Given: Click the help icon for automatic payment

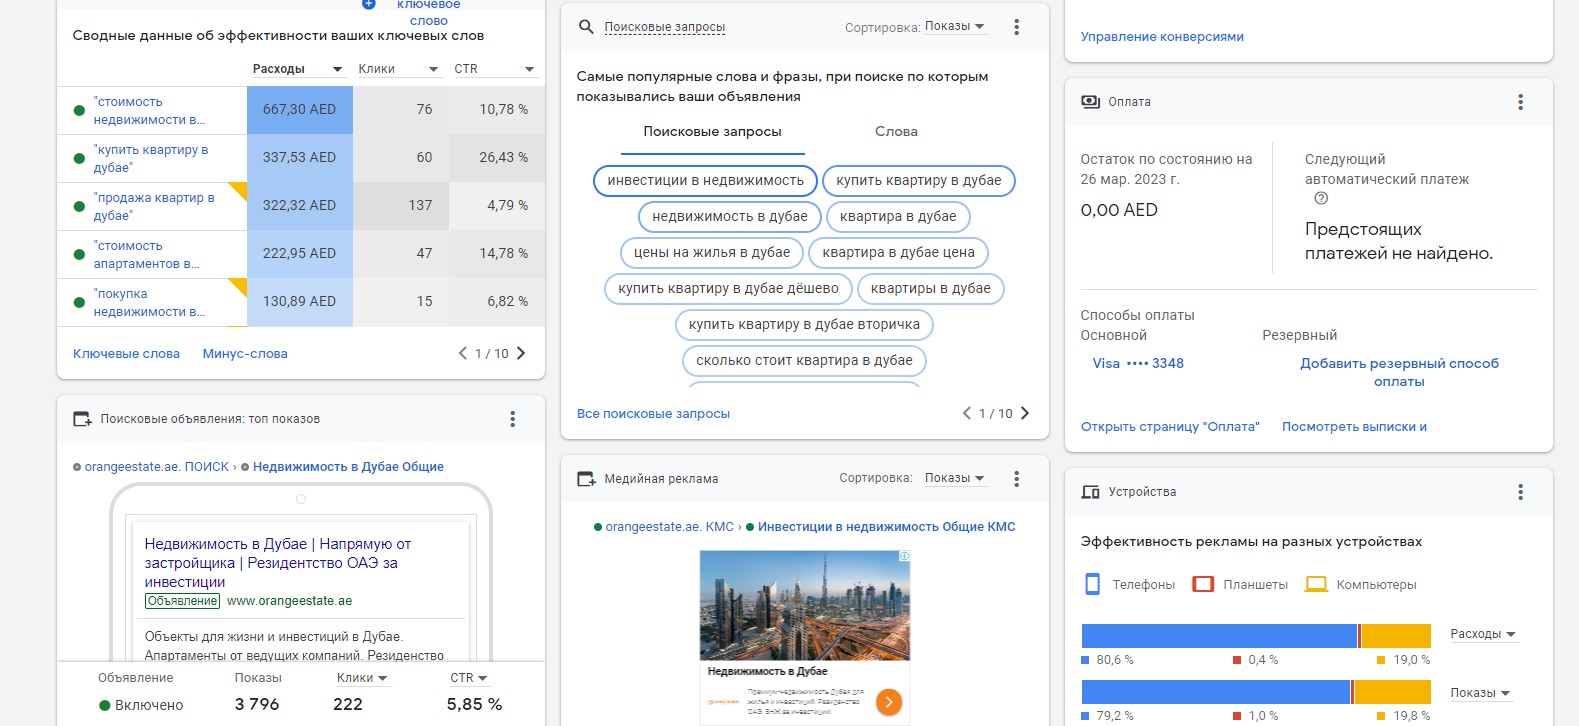Looking at the screenshot, I should point(1321,198).
